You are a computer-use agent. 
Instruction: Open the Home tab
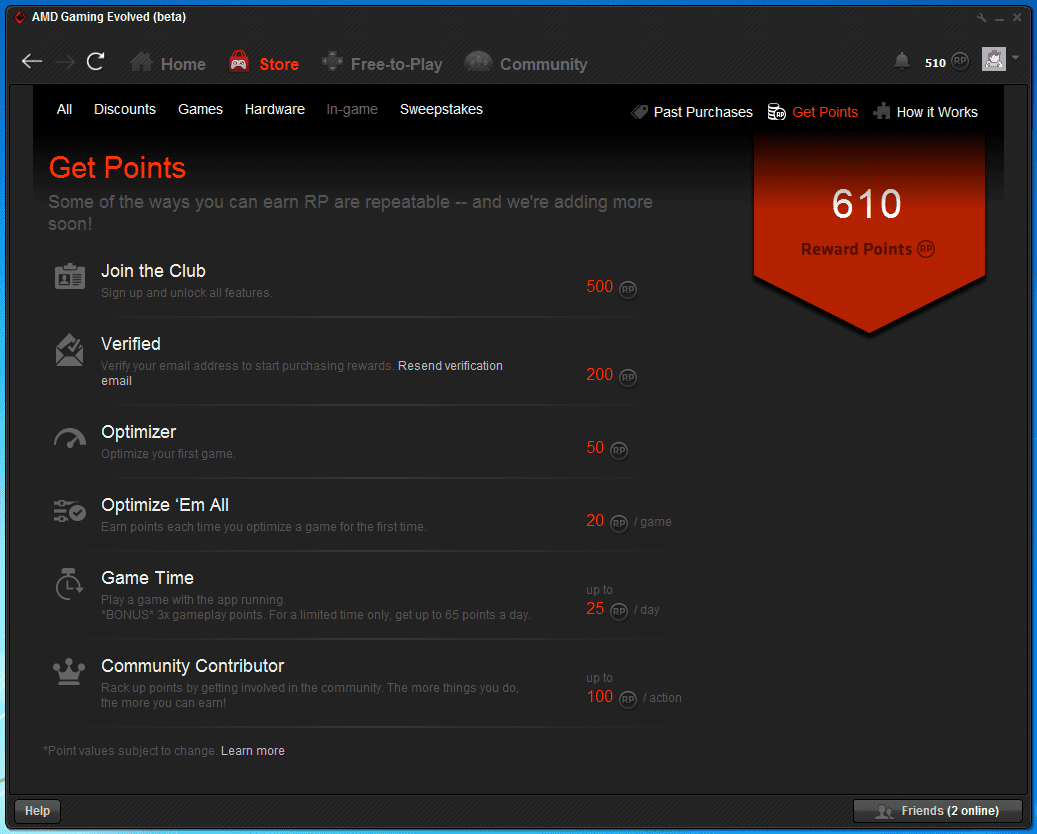168,64
